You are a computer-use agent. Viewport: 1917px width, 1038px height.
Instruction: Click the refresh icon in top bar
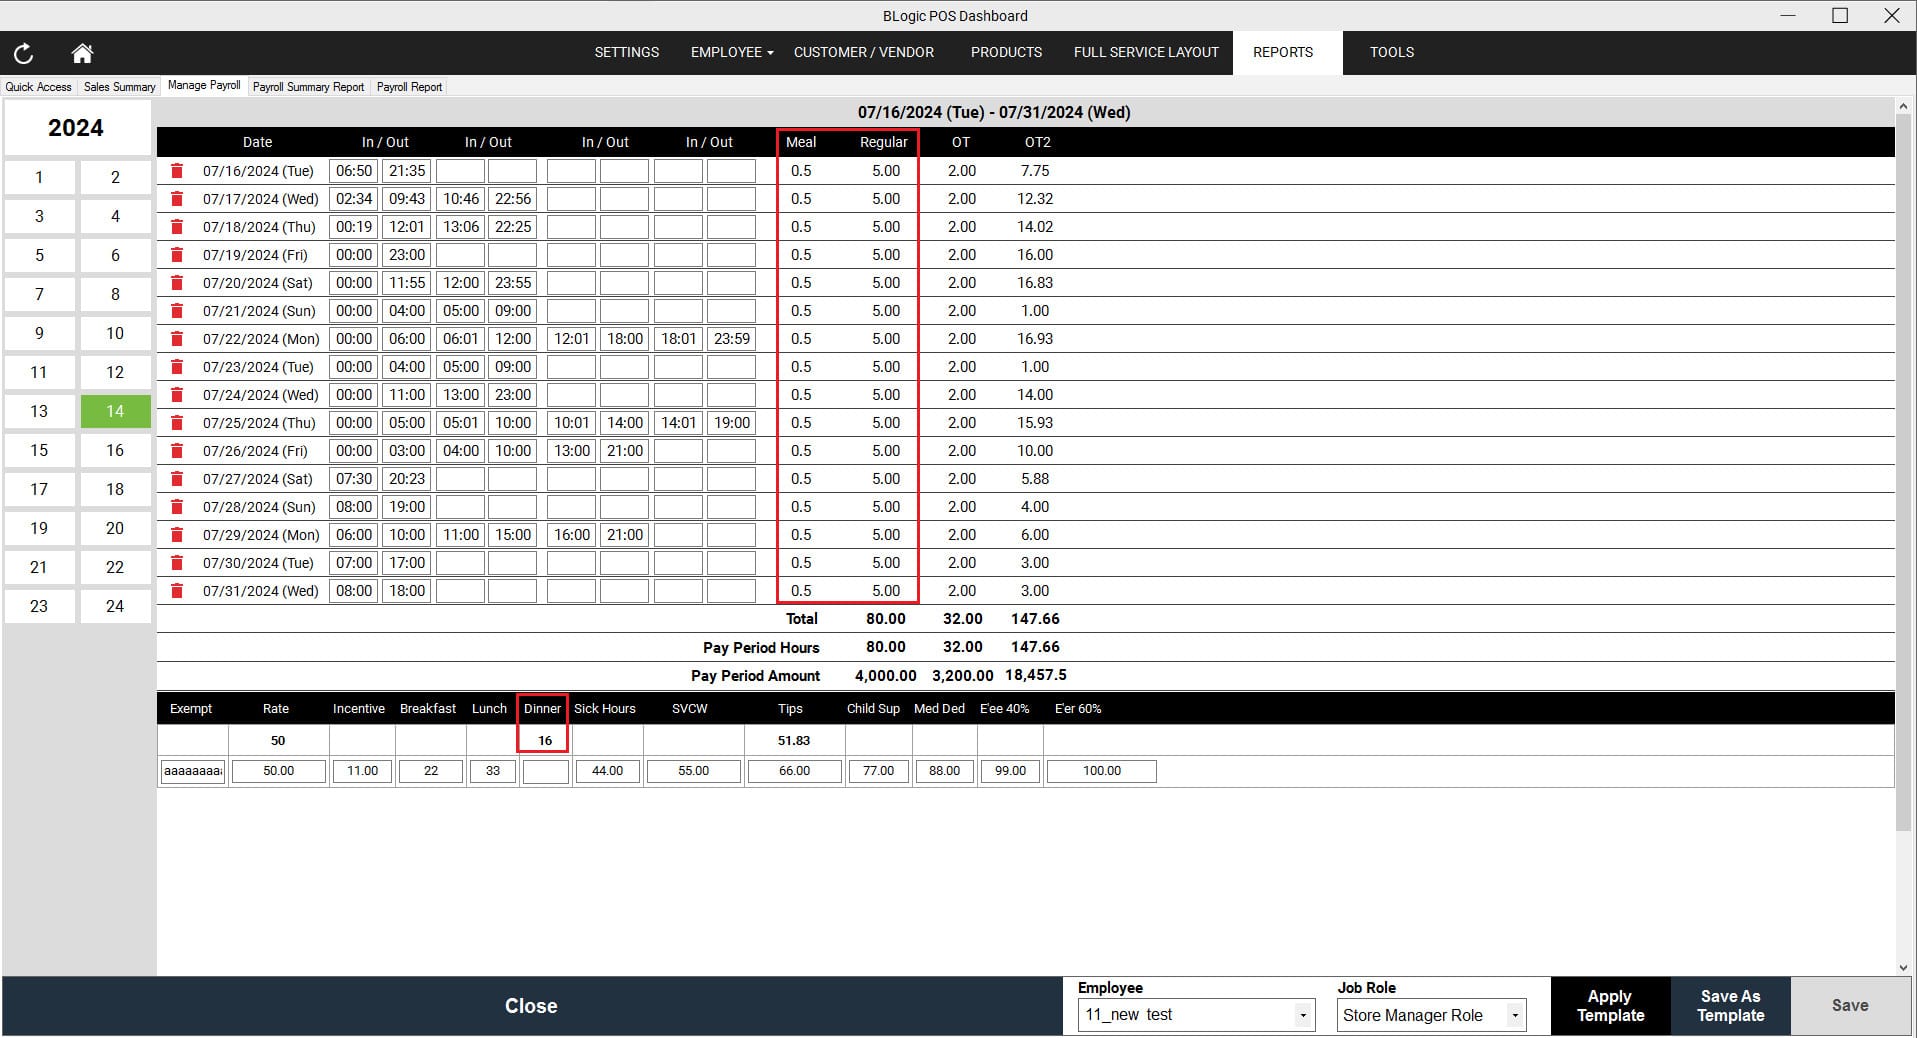tap(23, 53)
